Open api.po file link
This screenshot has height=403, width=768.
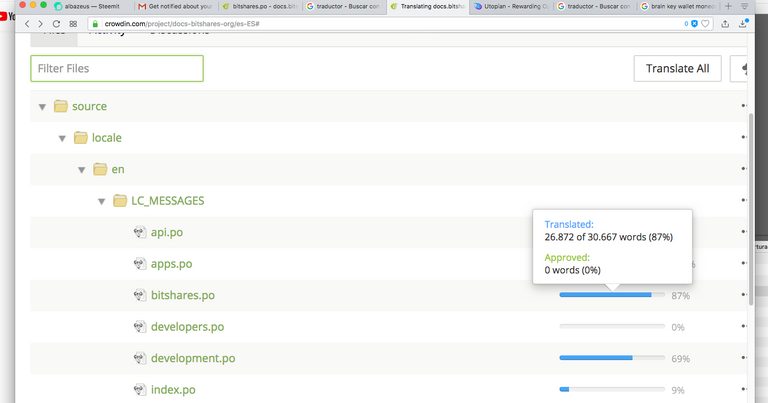point(167,232)
